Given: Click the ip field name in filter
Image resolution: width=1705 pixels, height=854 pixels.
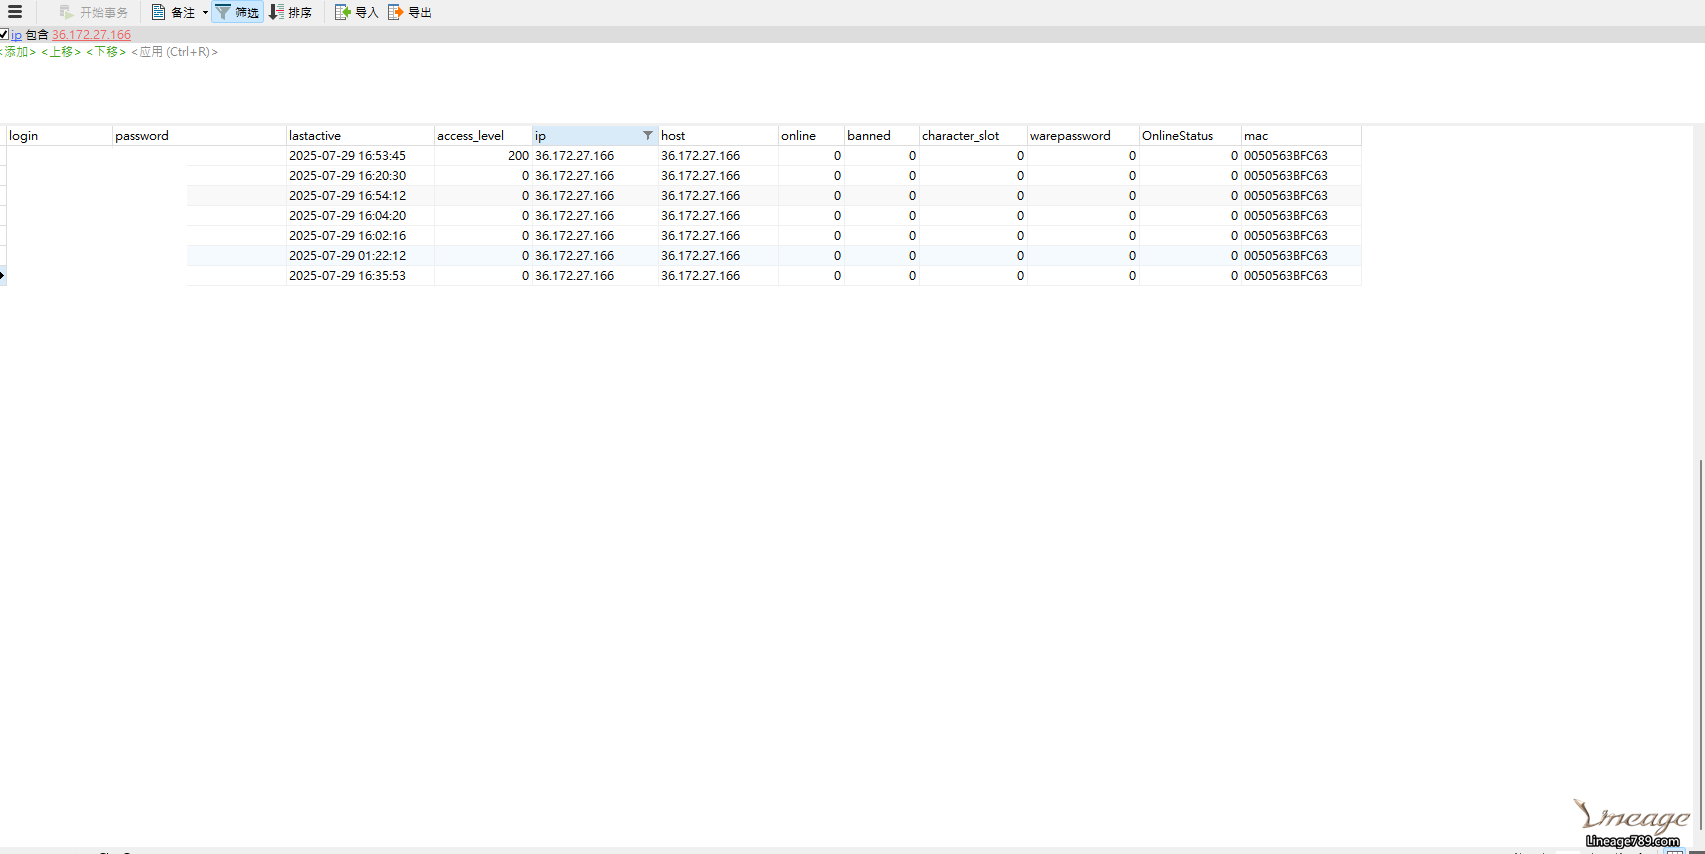Looking at the screenshot, I should 17,35.
